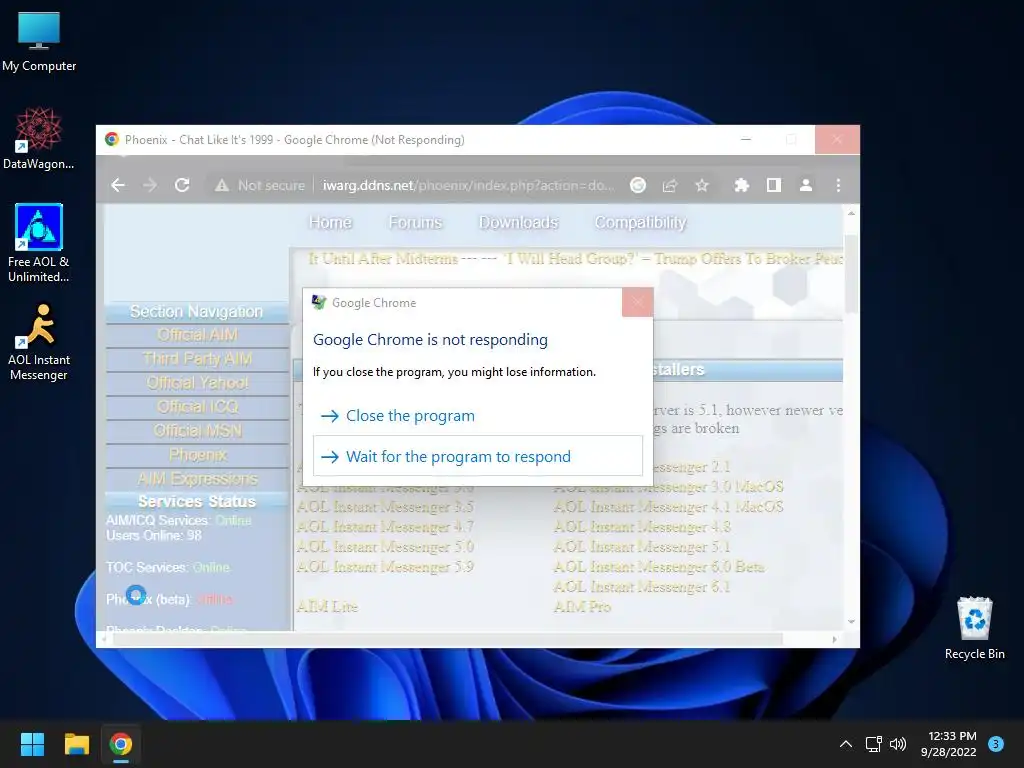This screenshot has width=1024, height=768.
Task: Click Users Online: 98 text
Action: pyautogui.click(x=154, y=536)
